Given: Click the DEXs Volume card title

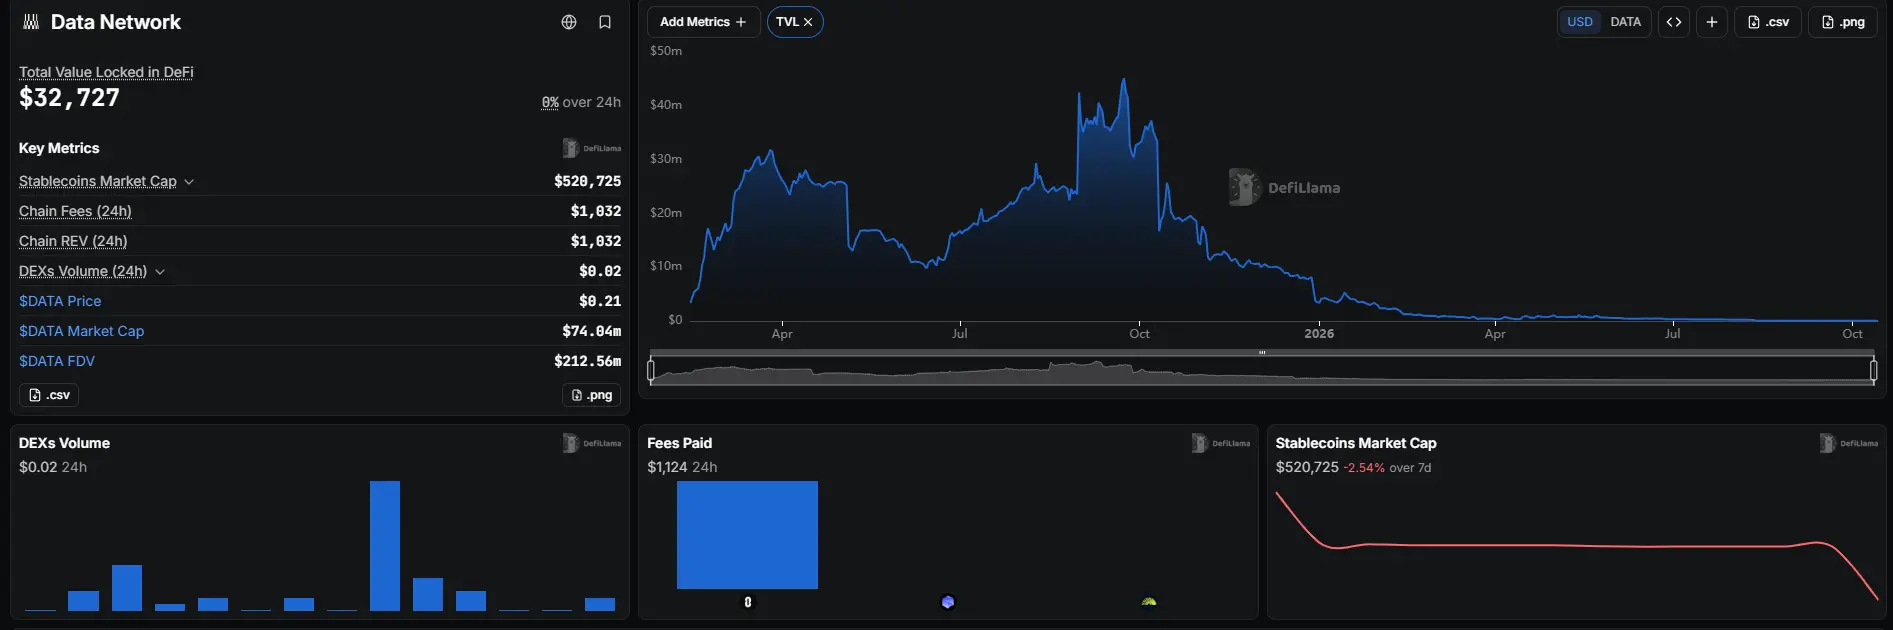Looking at the screenshot, I should click(64, 443).
